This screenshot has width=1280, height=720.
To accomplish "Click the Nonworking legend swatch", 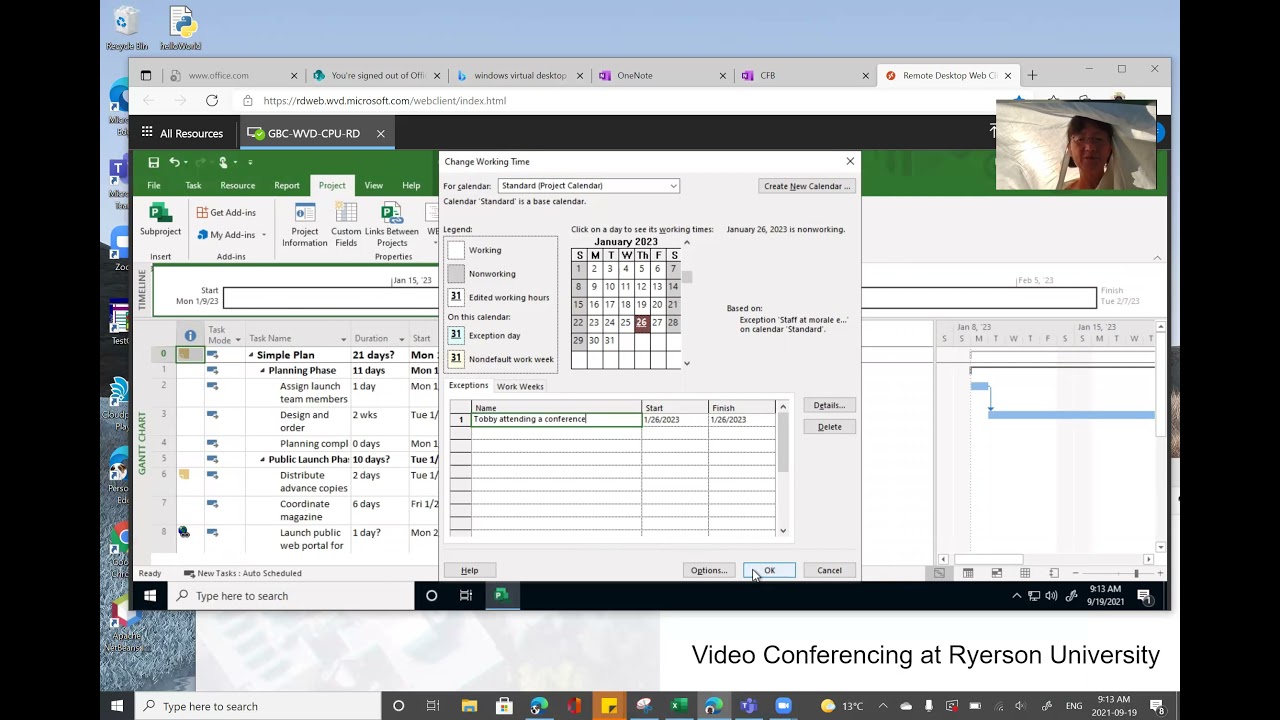I will click(x=456, y=274).
